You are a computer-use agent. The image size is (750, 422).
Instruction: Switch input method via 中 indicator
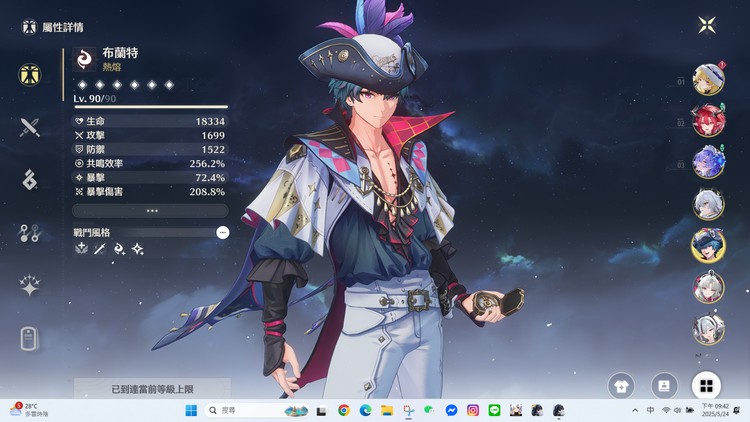[x=651, y=411]
